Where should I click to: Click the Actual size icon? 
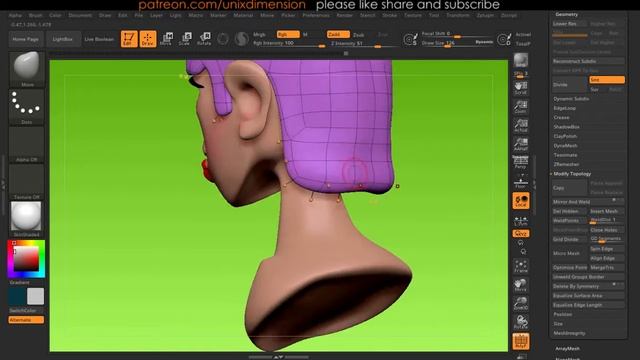coord(520,126)
